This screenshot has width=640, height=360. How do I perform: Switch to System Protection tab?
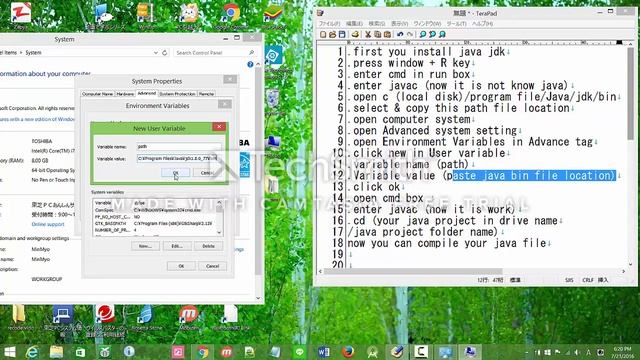[x=177, y=94]
